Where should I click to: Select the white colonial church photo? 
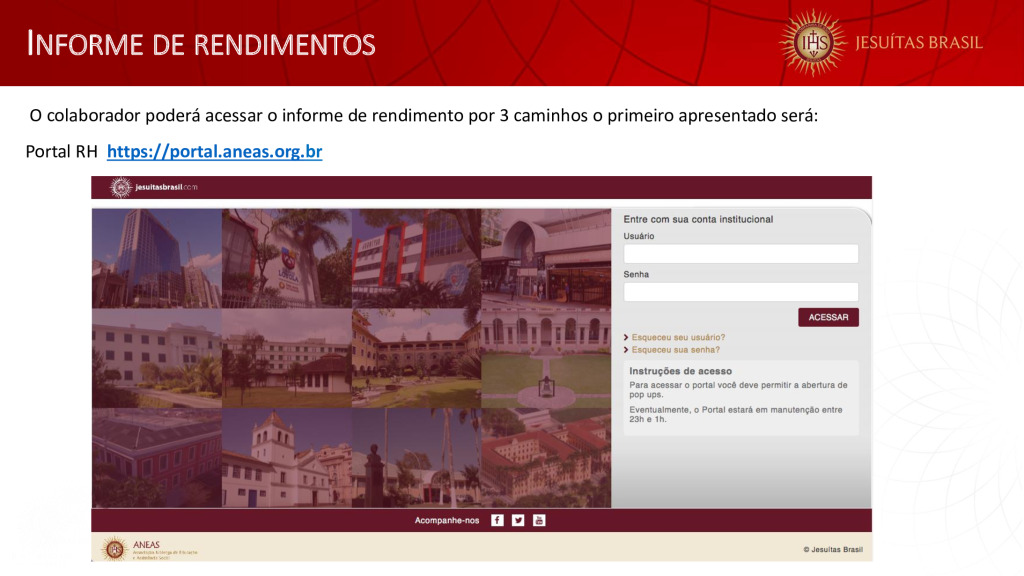point(286,458)
